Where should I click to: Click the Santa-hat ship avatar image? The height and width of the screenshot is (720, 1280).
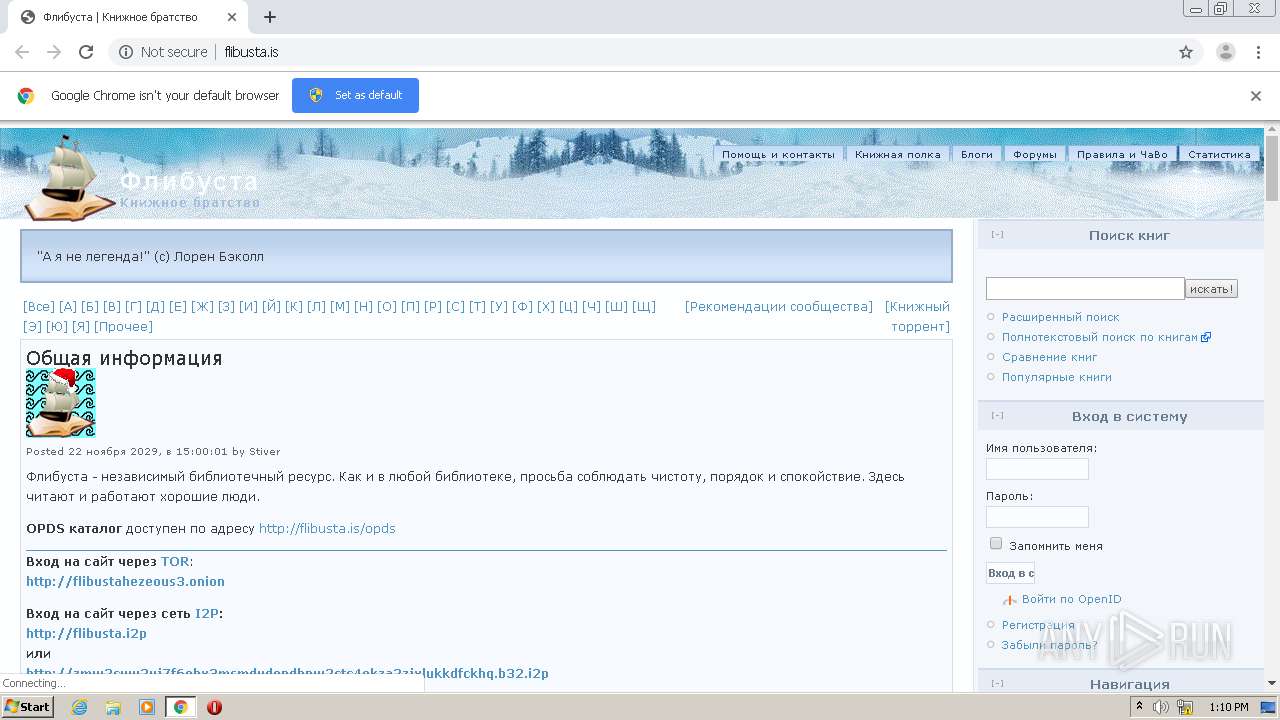[x=60, y=403]
